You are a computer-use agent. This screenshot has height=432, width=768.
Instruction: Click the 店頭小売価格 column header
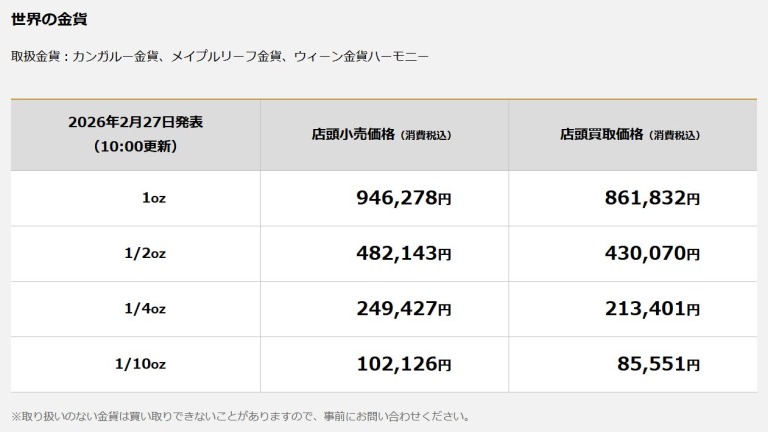click(x=354, y=134)
